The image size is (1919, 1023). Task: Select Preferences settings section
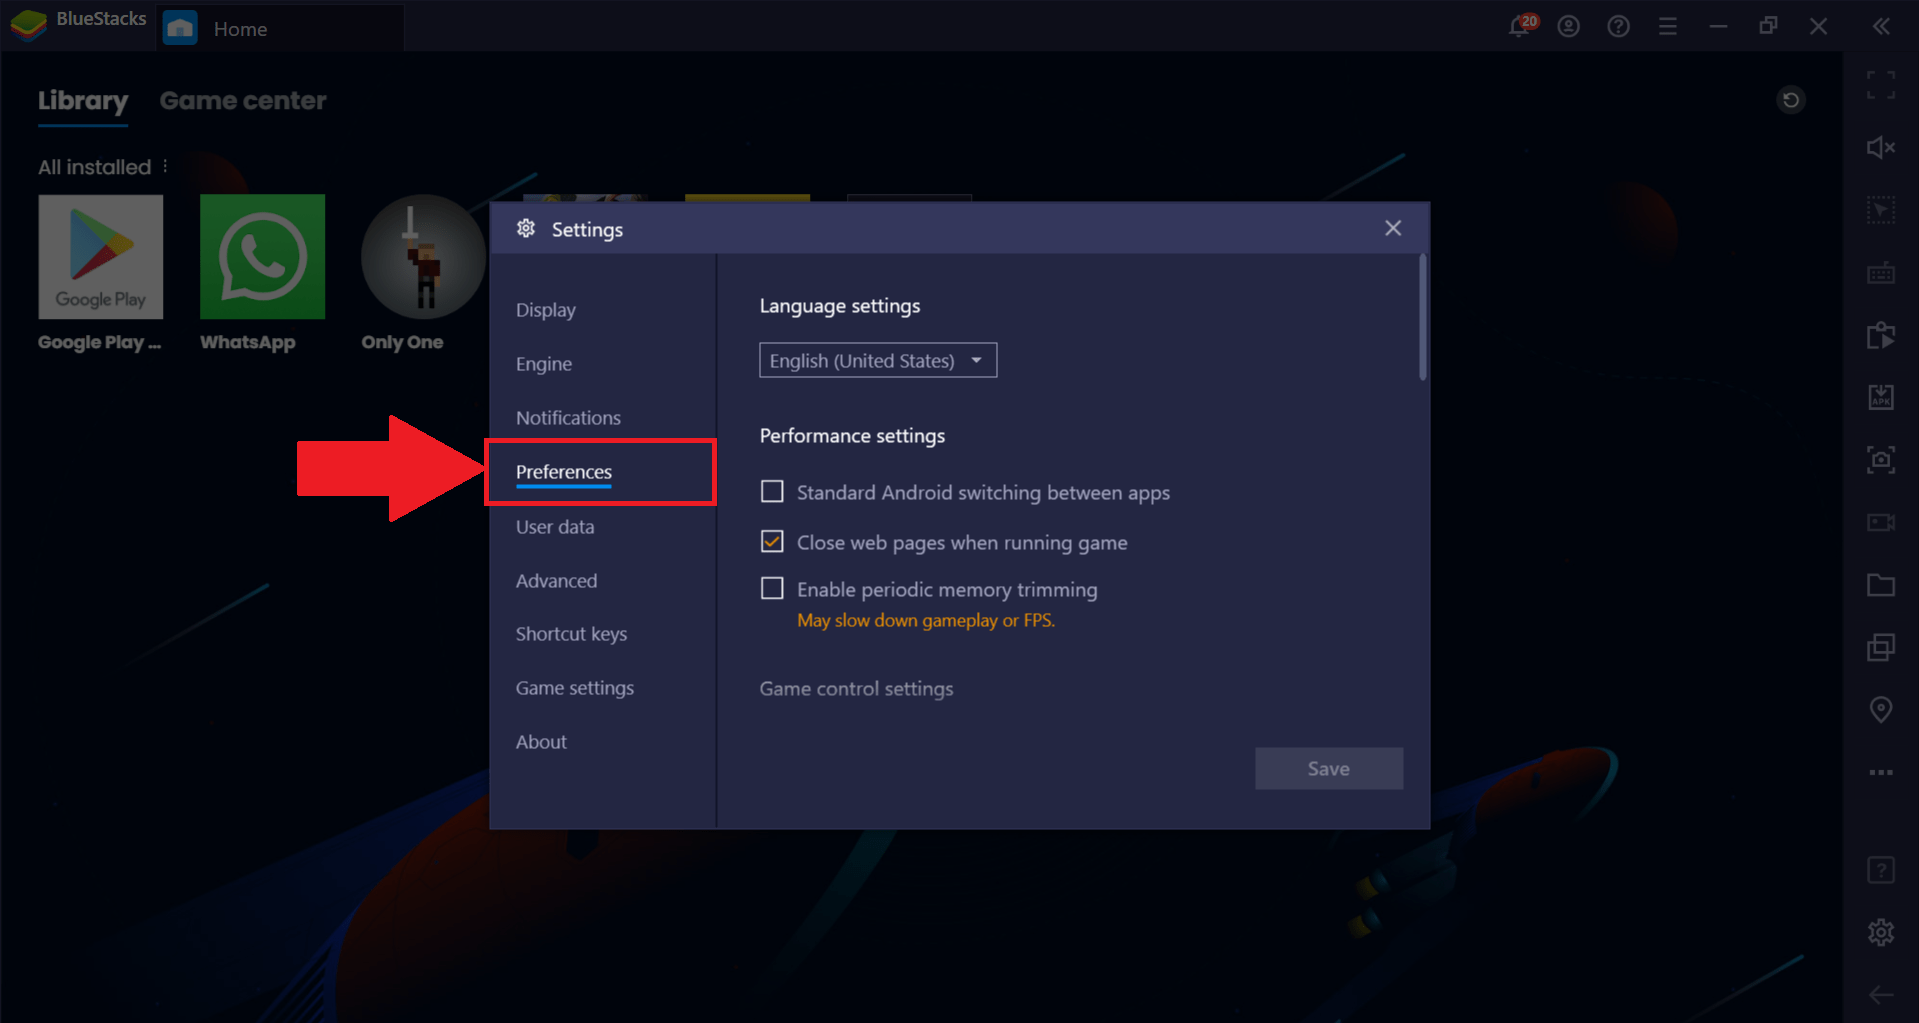[x=564, y=472]
